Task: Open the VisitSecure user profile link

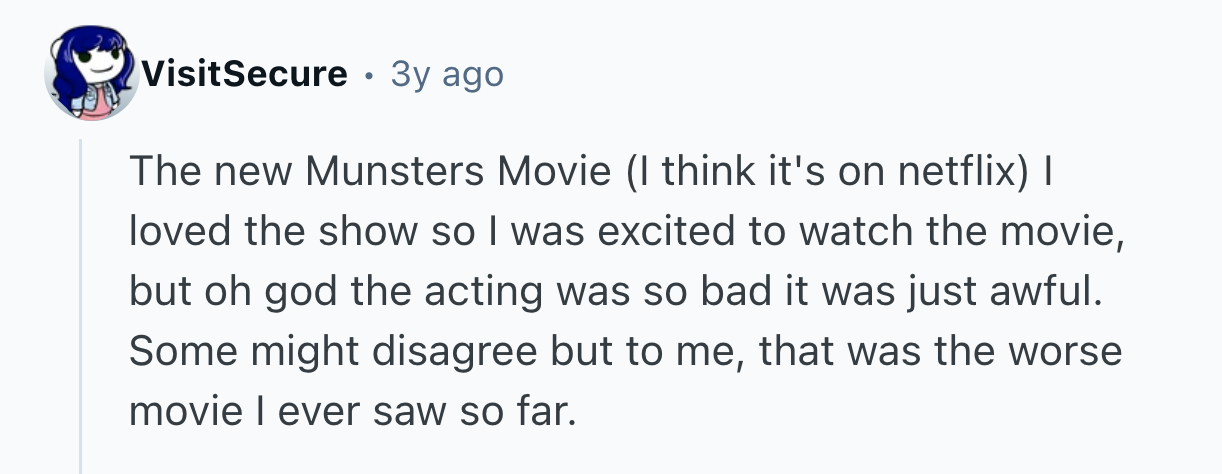Action: click(245, 74)
